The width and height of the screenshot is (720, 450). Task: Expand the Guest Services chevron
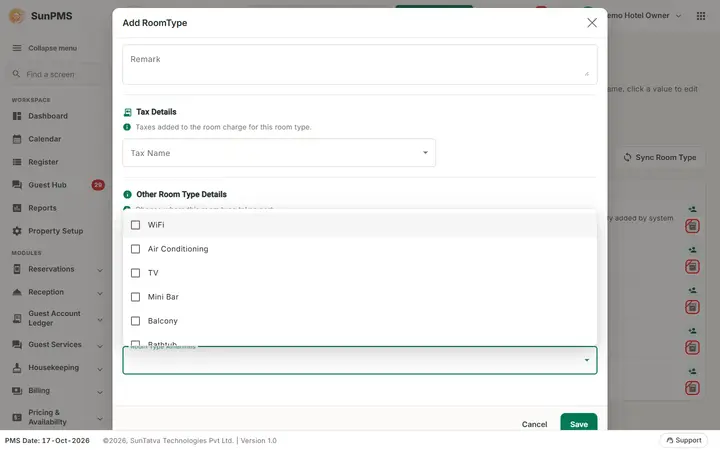(x=100, y=345)
